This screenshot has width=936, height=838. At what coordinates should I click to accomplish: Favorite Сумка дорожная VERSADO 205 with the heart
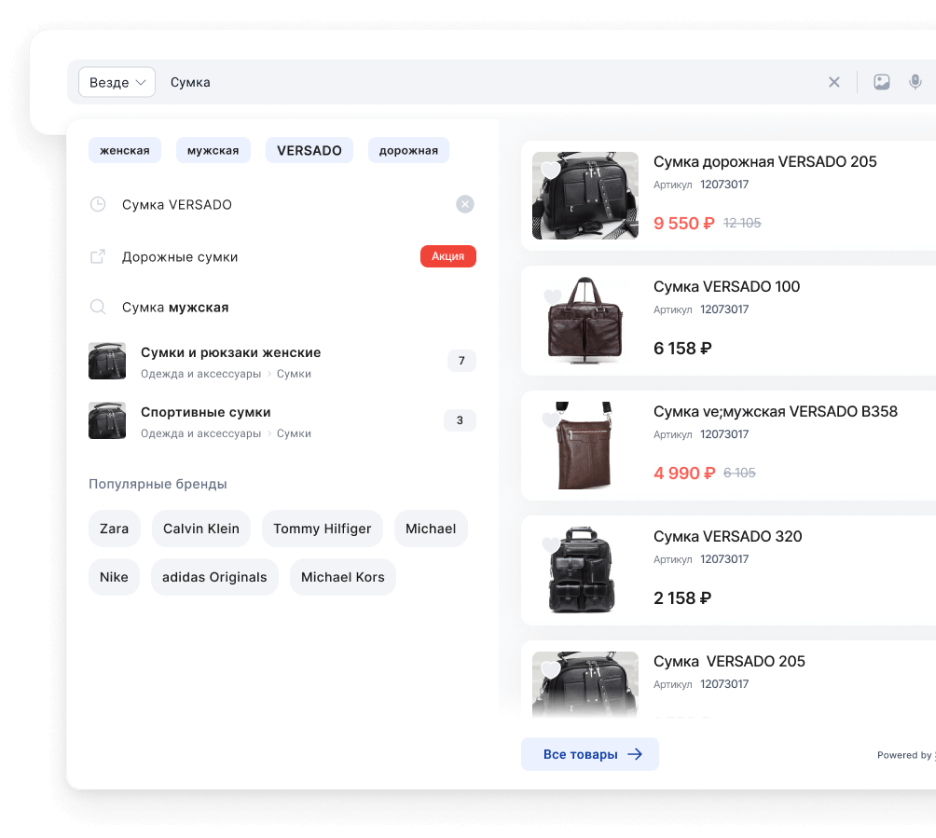coord(550,170)
